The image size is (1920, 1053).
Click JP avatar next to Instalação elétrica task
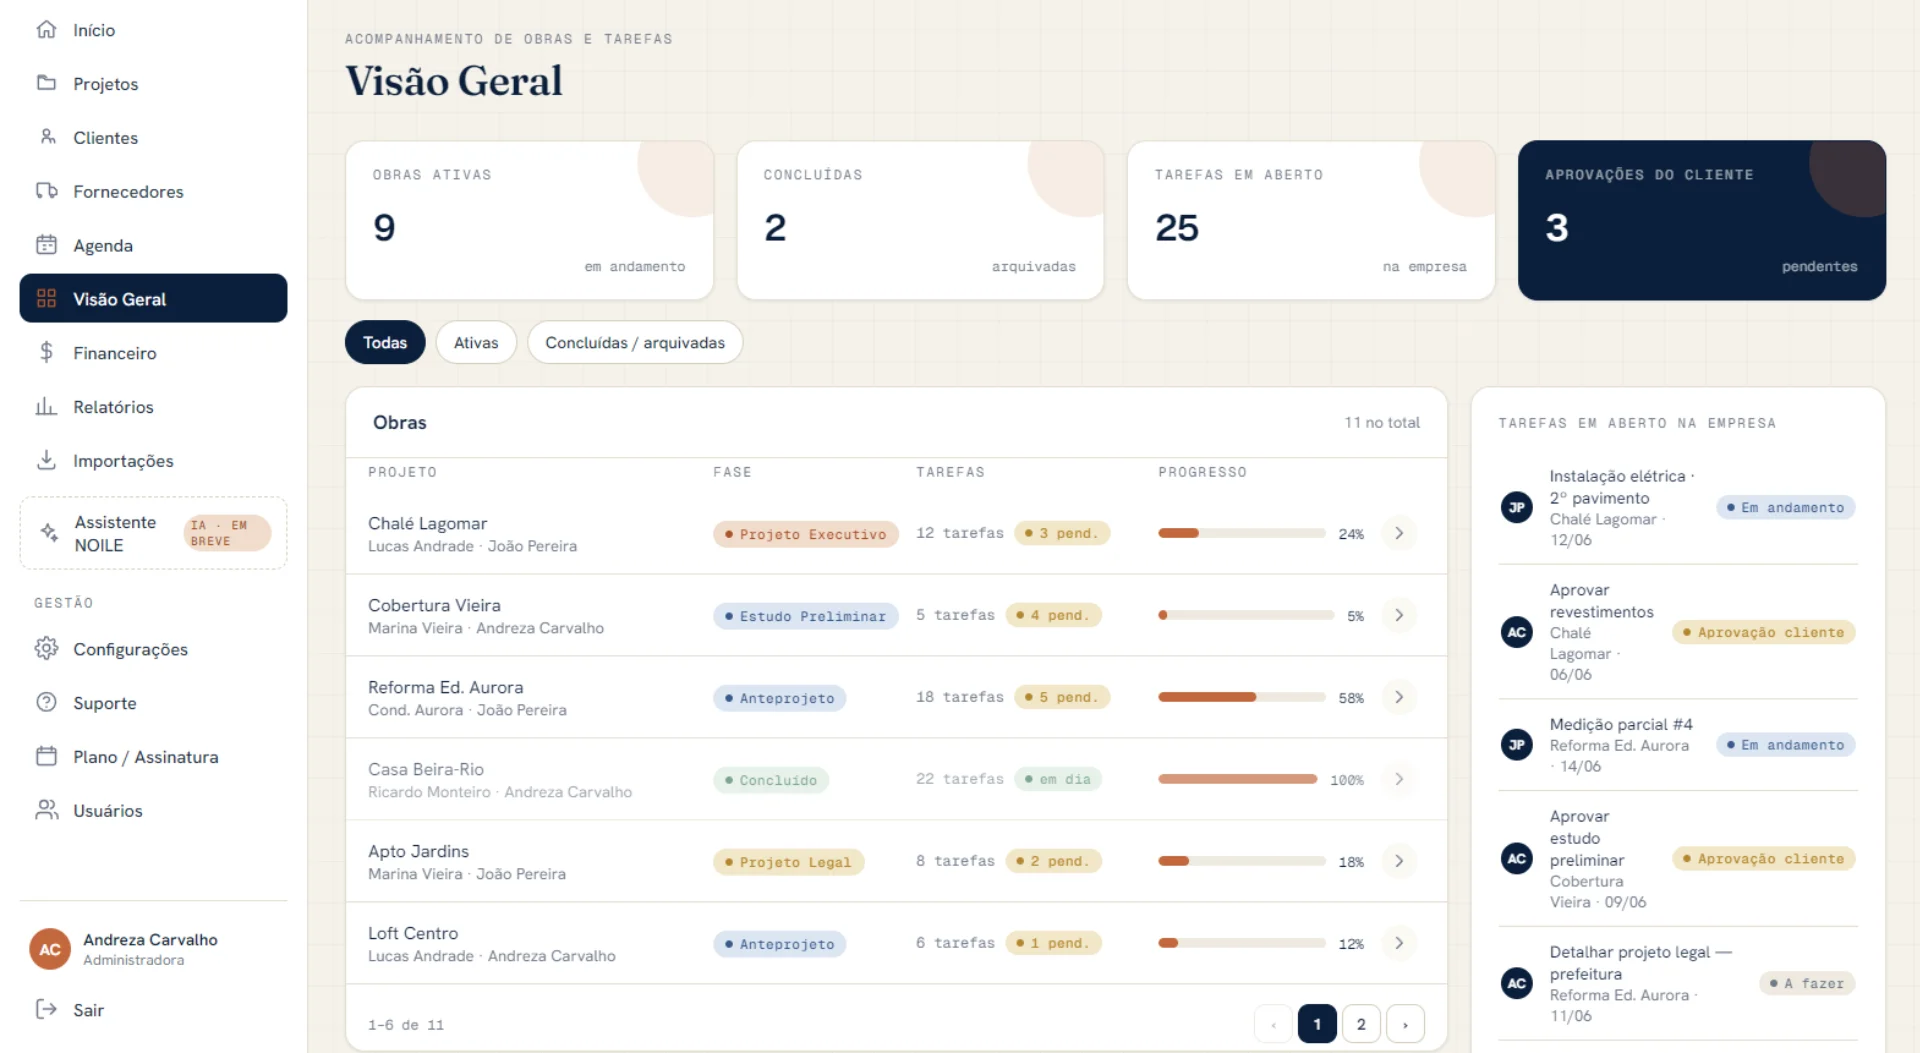point(1517,507)
